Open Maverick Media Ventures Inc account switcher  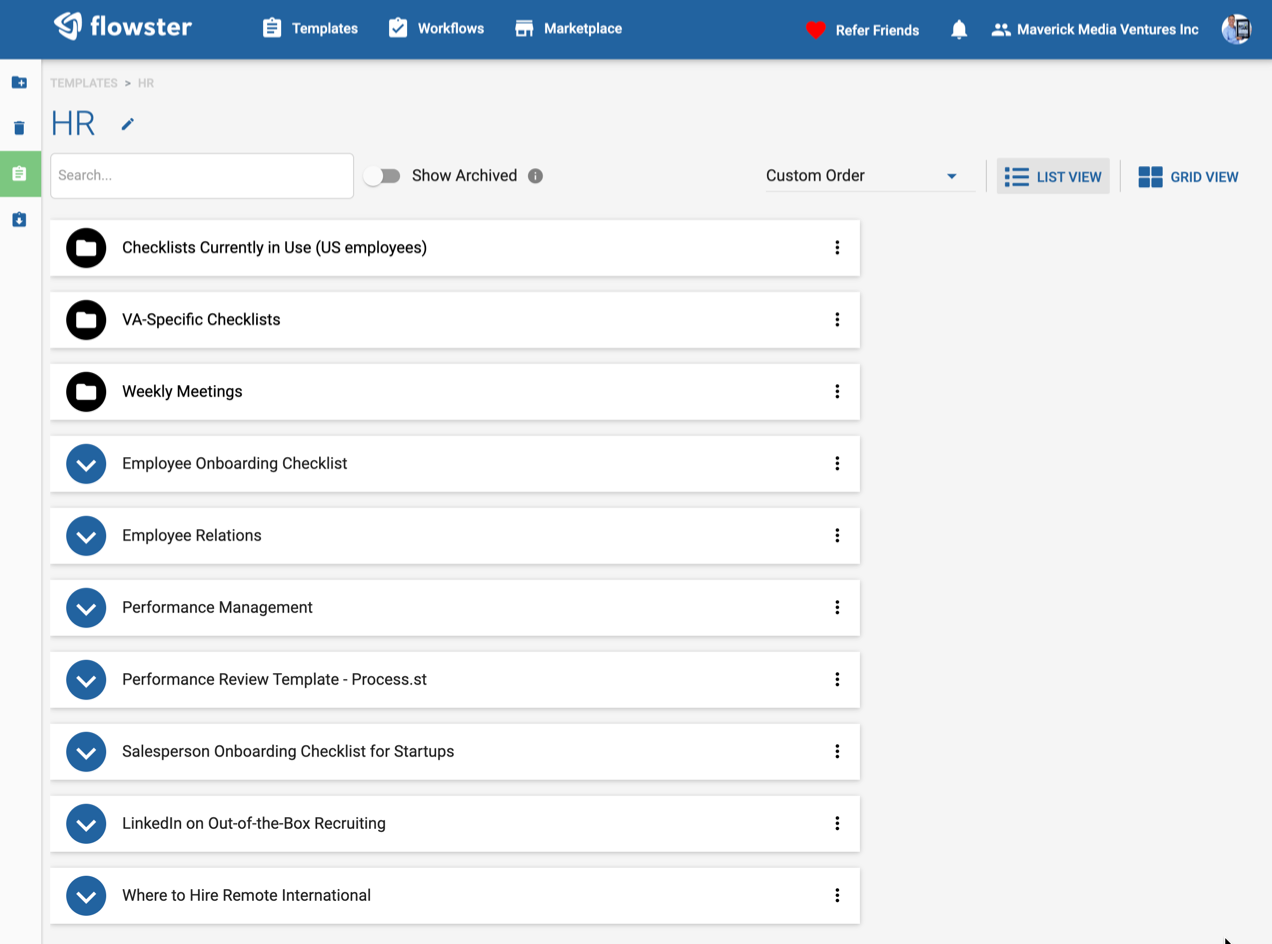1094,30
